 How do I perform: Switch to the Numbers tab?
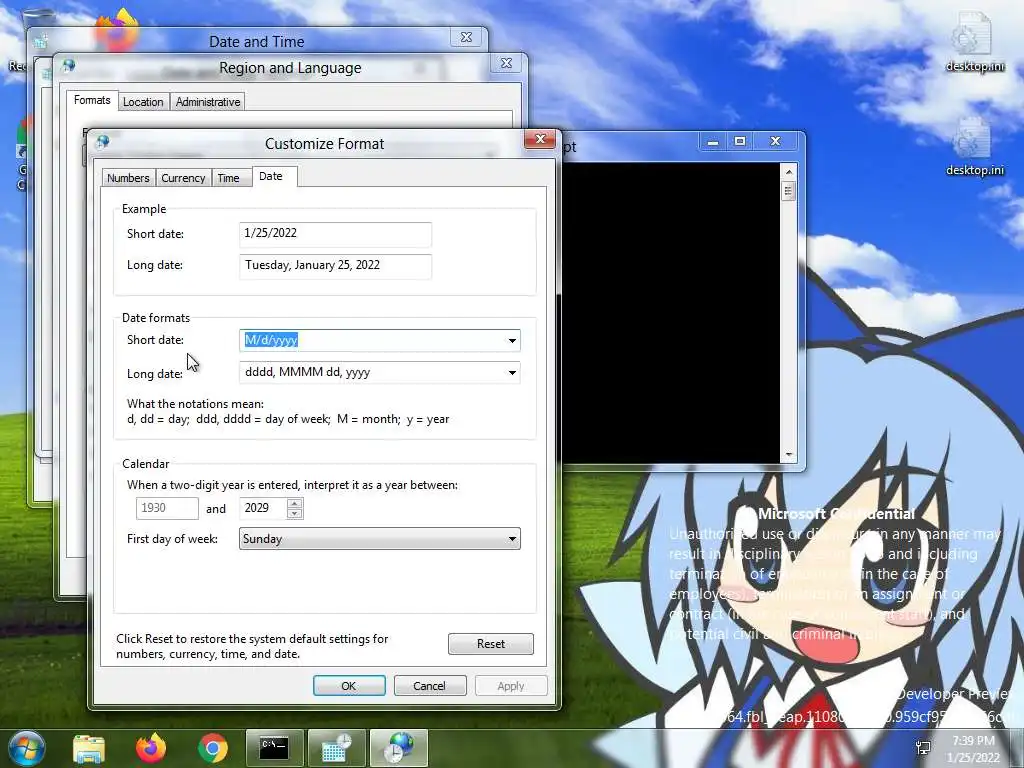pyautogui.click(x=128, y=178)
